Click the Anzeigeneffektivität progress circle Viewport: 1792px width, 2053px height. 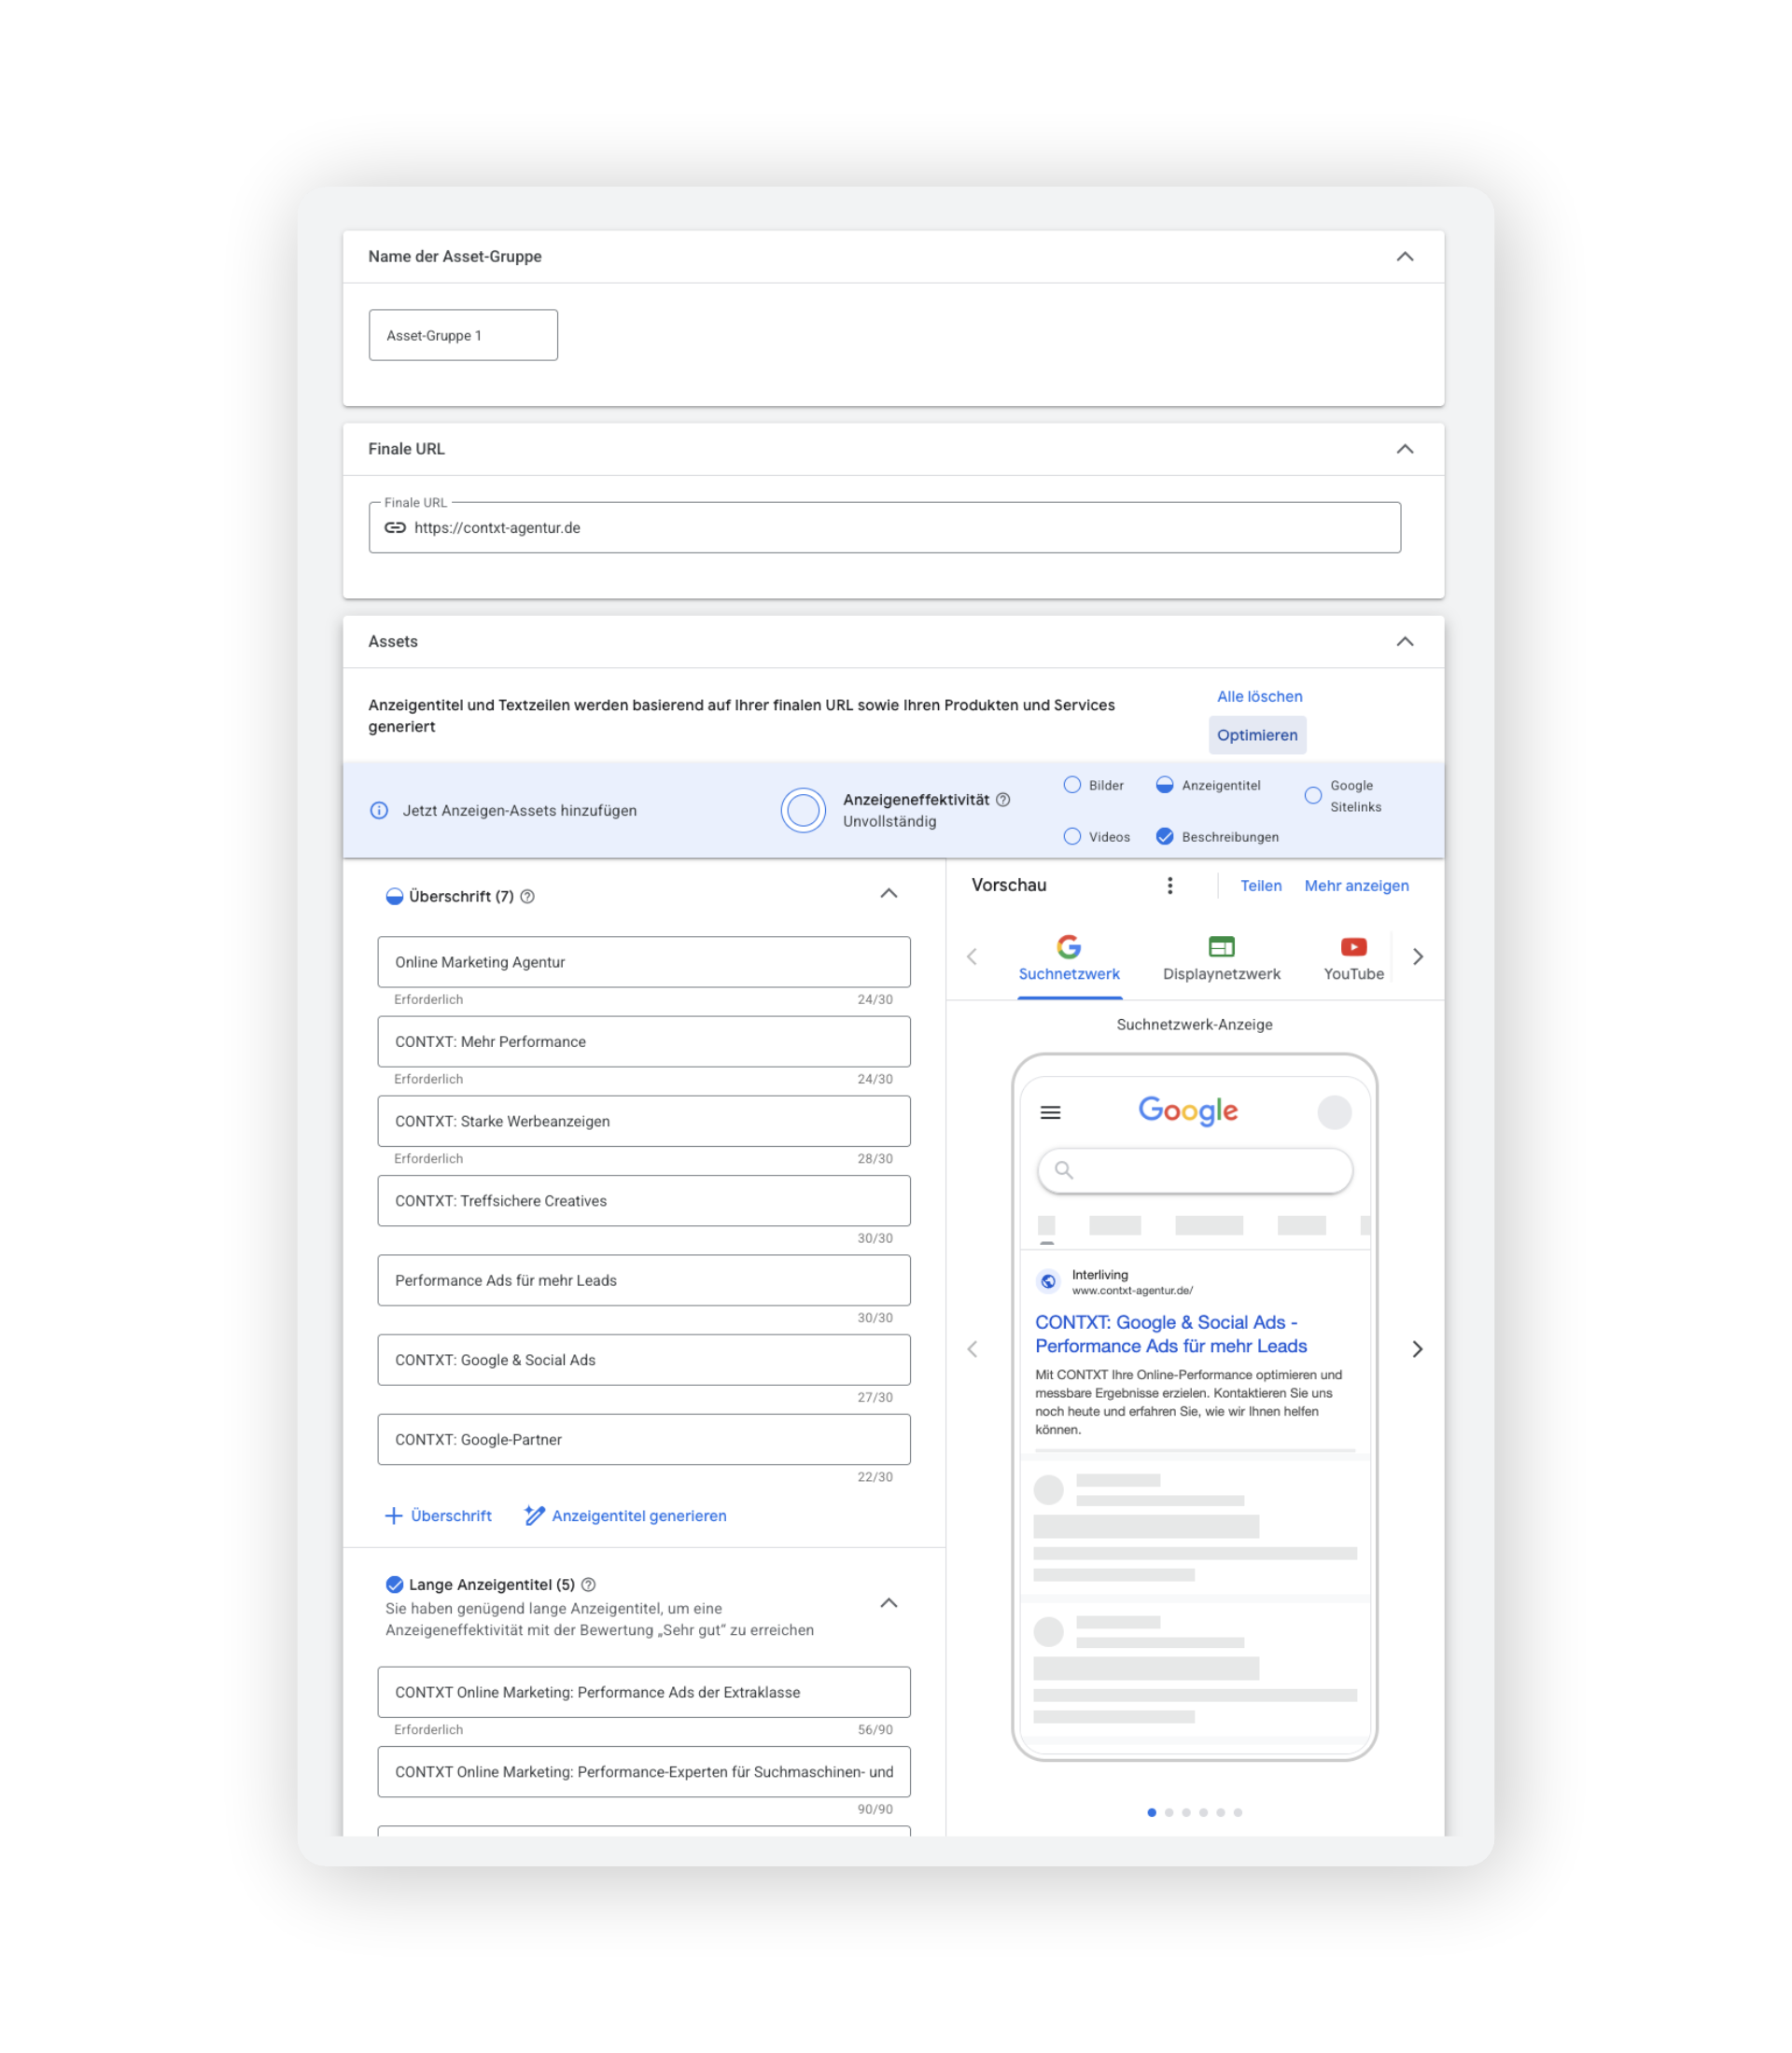pyautogui.click(x=803, y=810)
